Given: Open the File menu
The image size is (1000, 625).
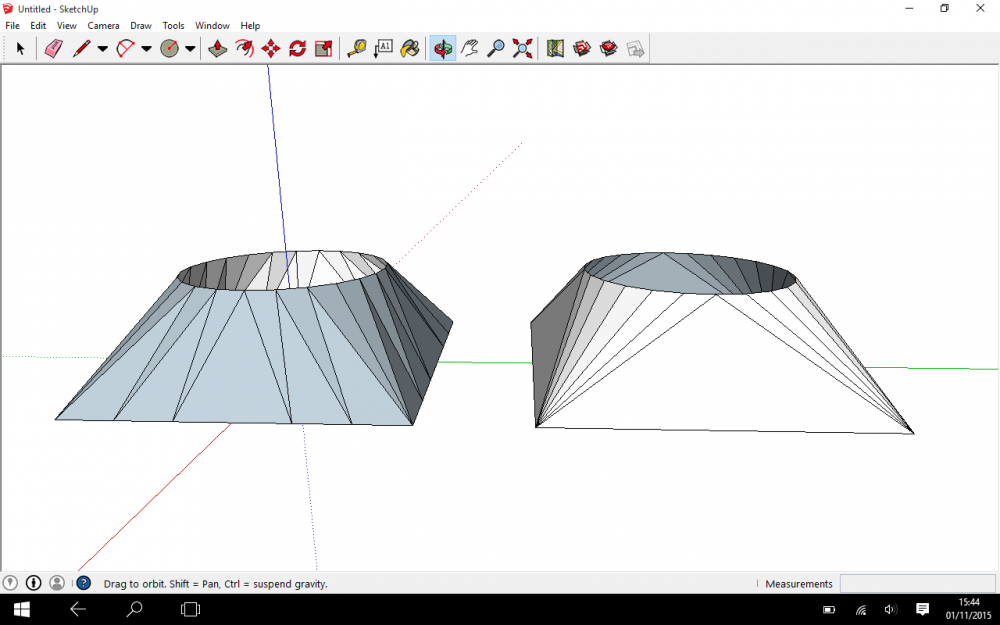Looking at the screenshot, I should [x=13, y=26].
